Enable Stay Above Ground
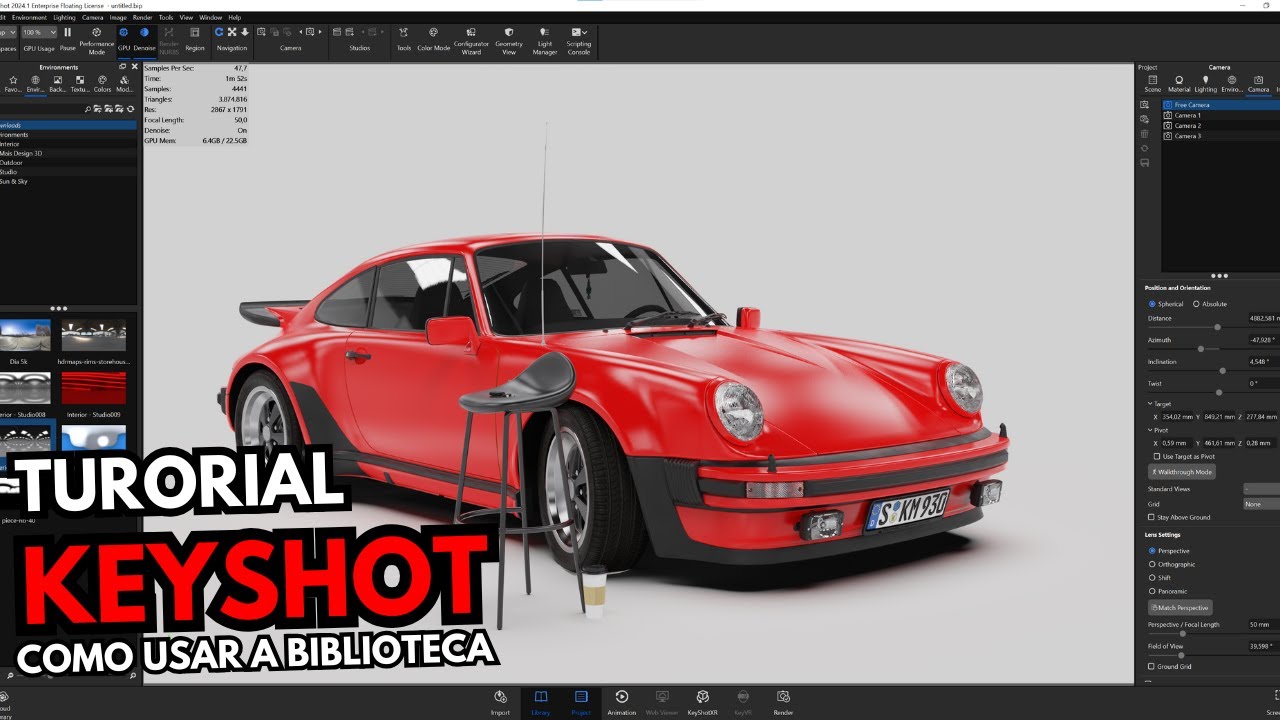The height and width of the screenshot is (720, 1280). click(1181, 517)
